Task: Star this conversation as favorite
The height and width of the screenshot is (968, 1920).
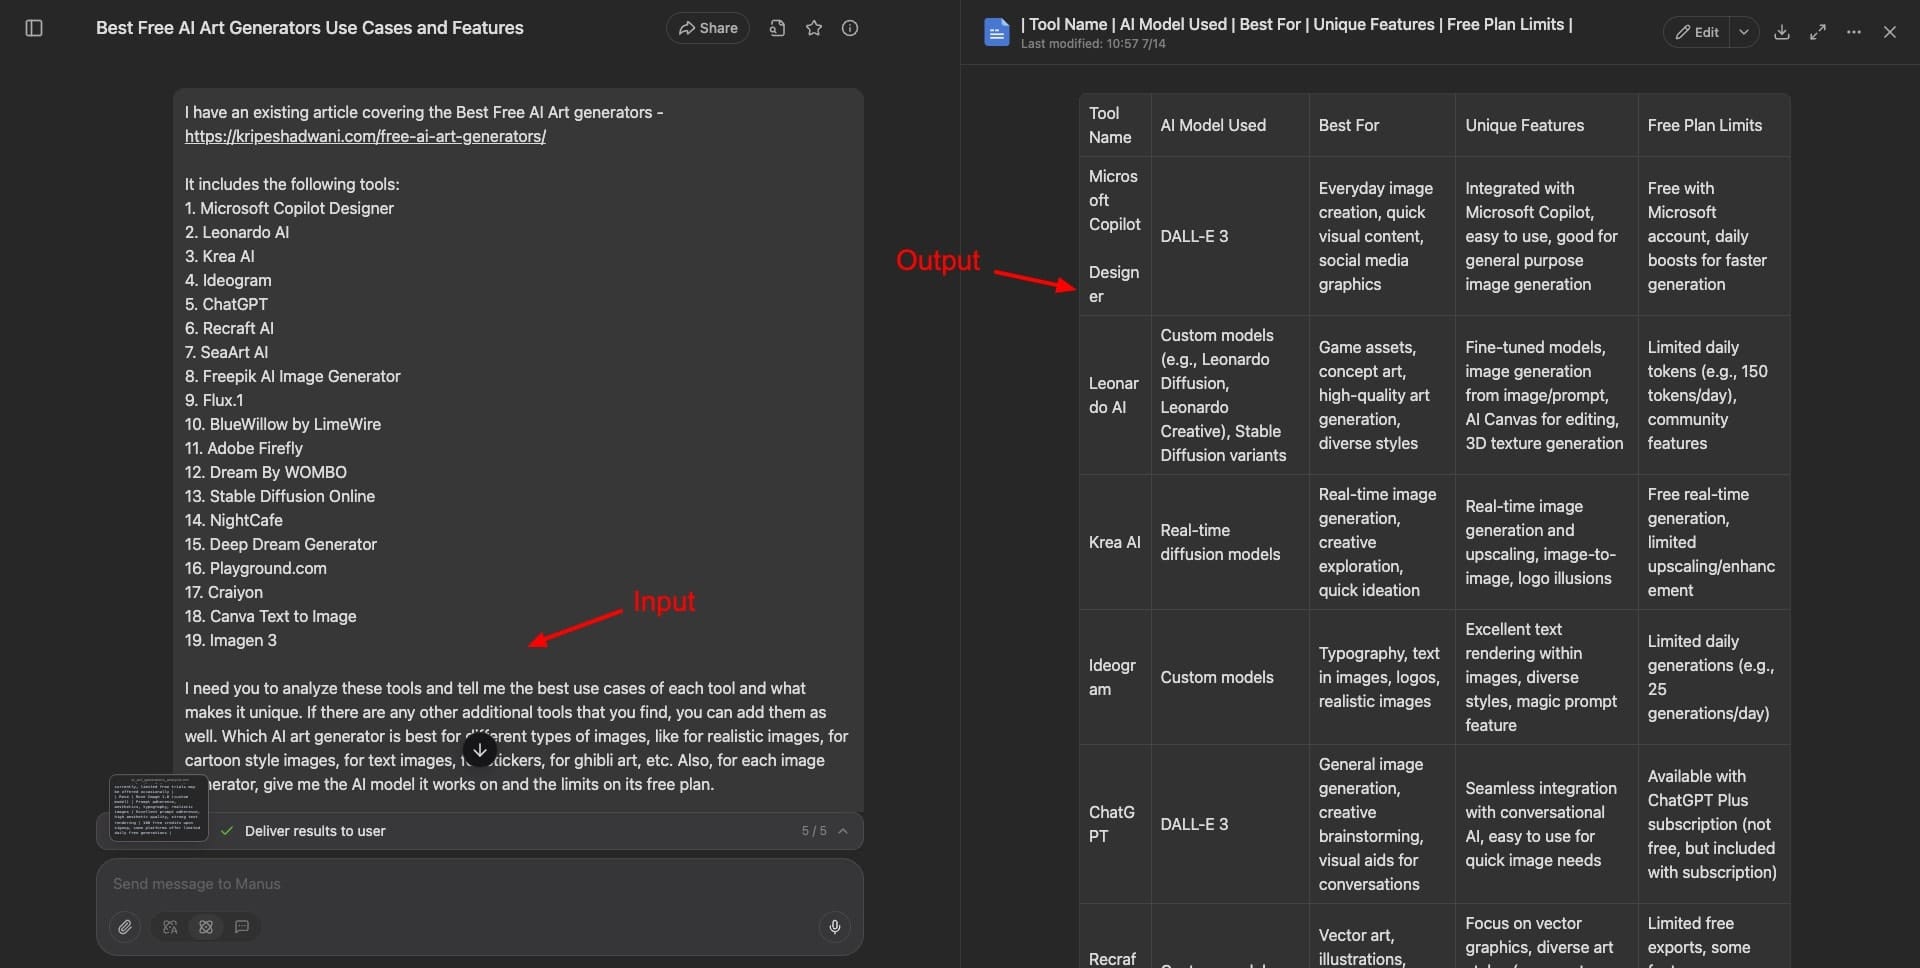Action: click(x=814, y=28)
